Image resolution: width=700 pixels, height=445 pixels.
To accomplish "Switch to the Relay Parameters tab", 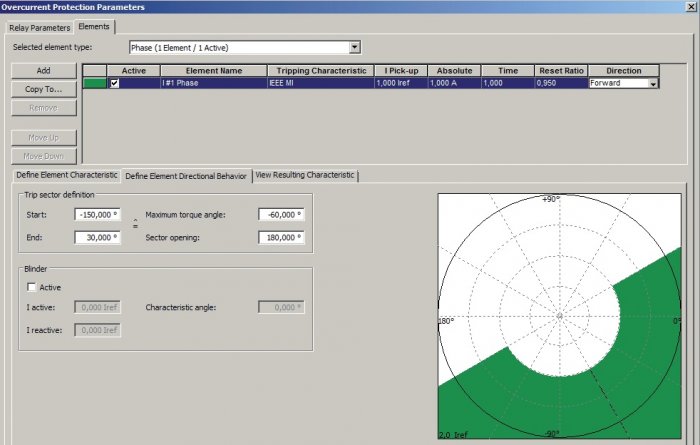I will coord(39,28).
